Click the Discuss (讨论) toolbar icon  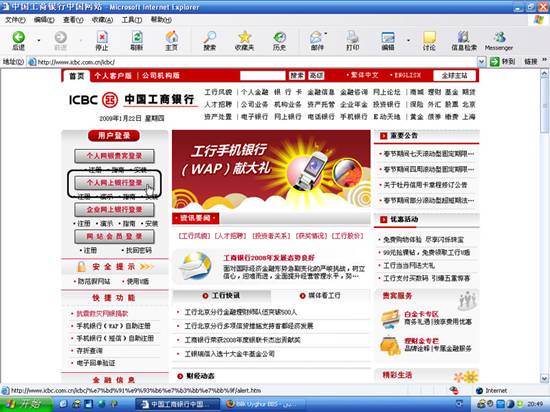429,37
